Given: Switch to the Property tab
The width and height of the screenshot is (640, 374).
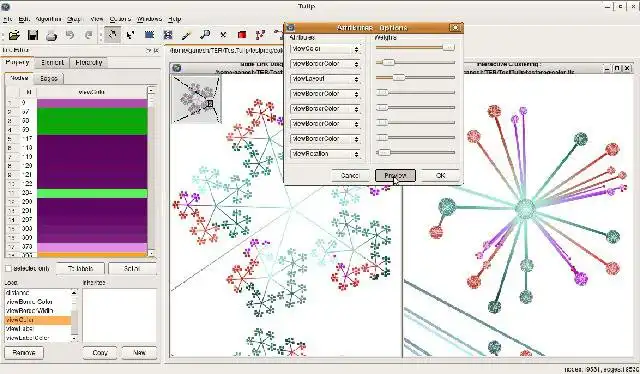Looking at the screenshot, I should 18,62.
